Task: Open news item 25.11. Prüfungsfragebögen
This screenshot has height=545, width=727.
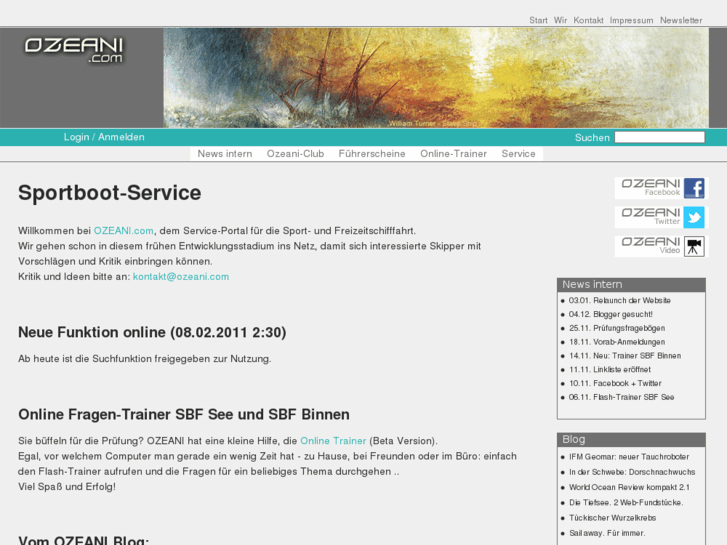Action: 617,328
